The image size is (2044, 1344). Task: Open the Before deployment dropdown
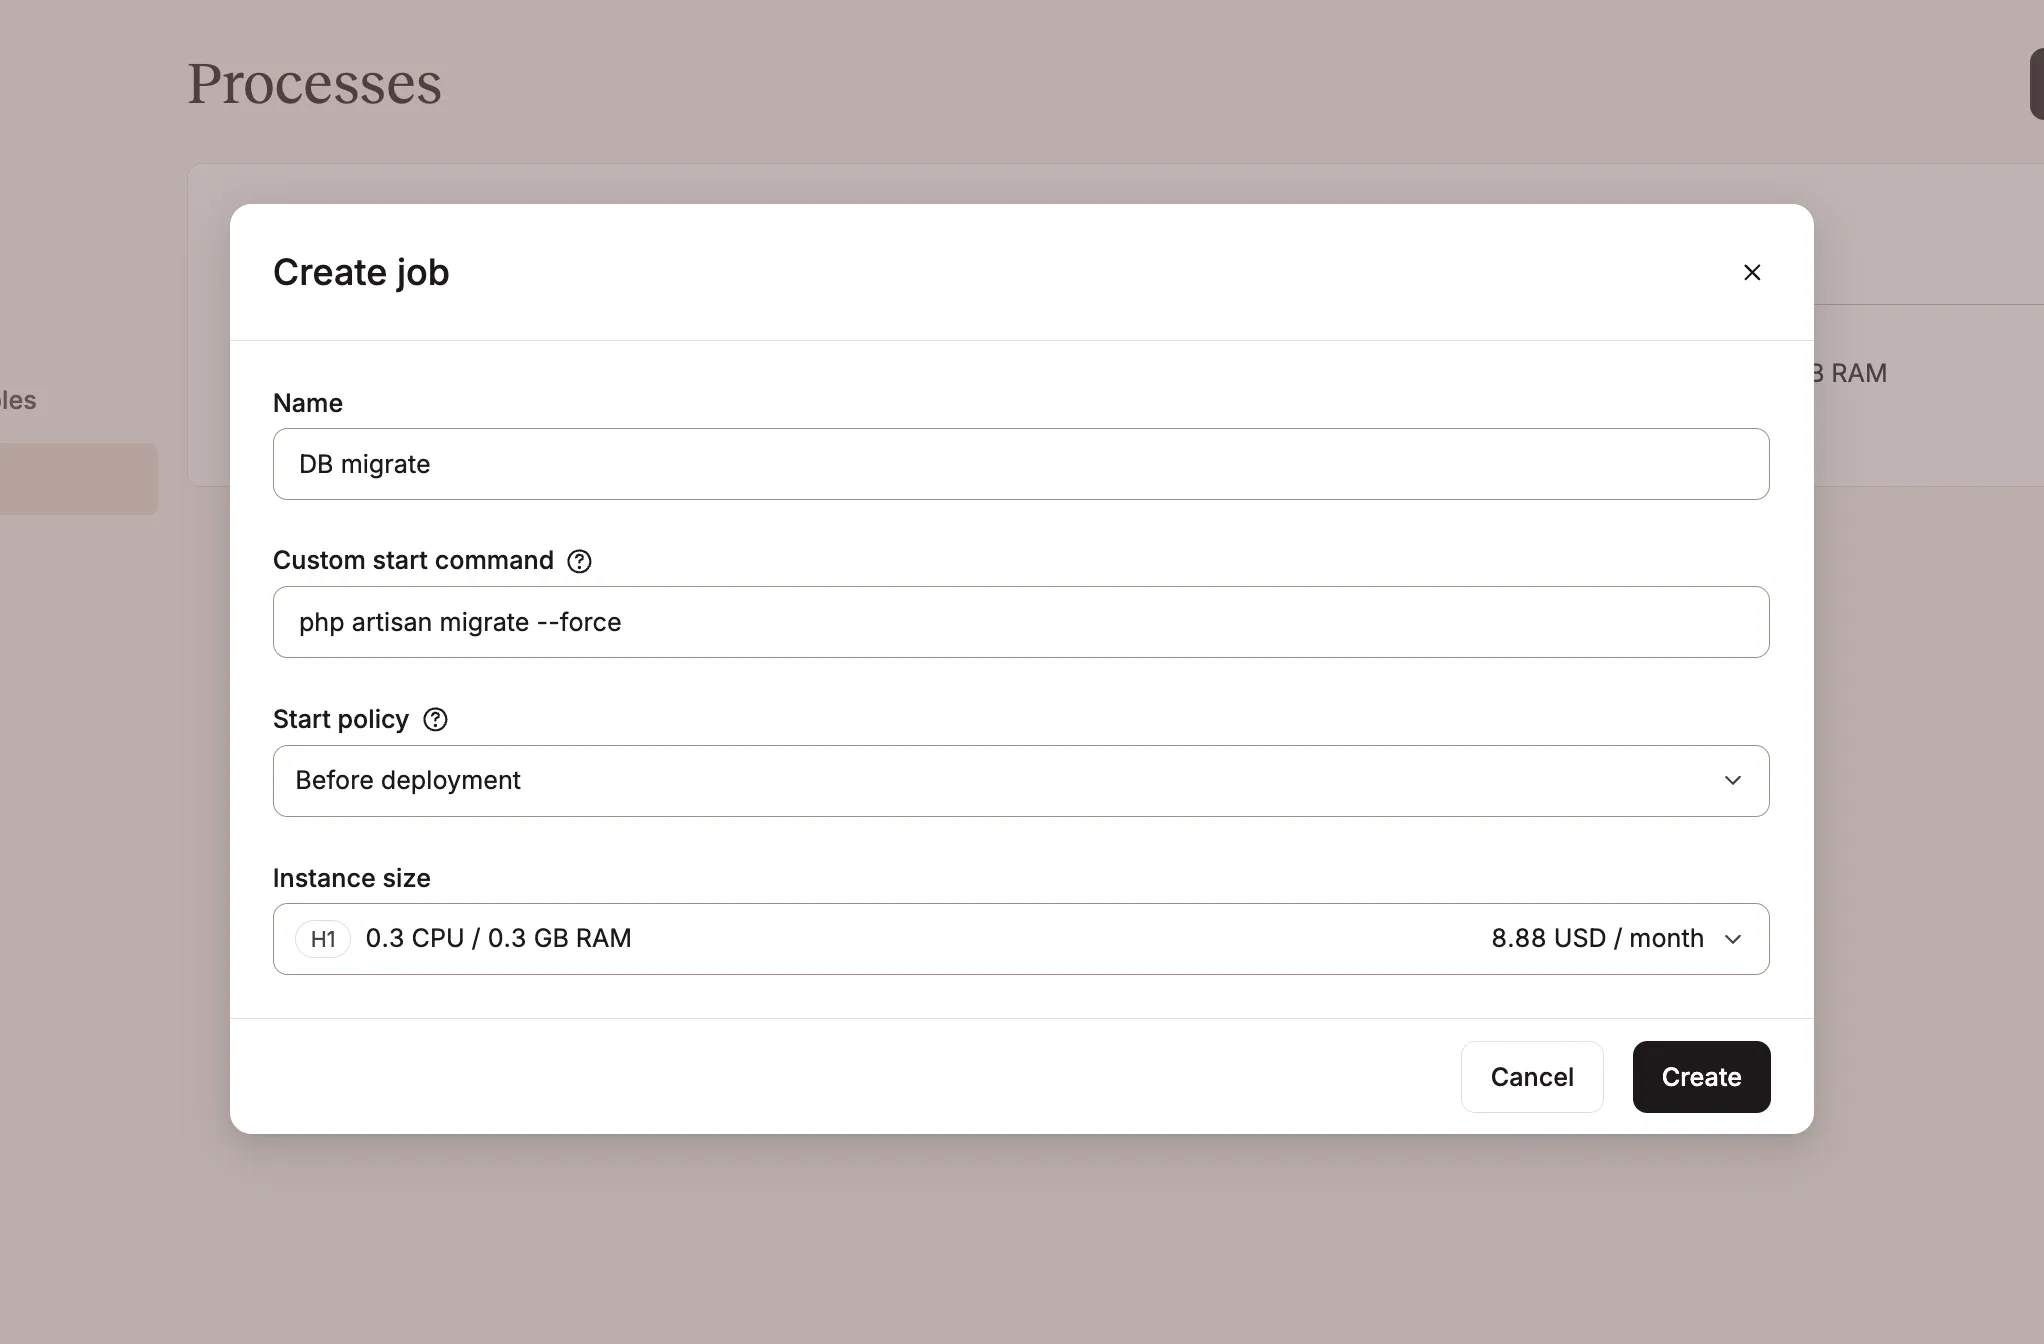pos(1021,781)
